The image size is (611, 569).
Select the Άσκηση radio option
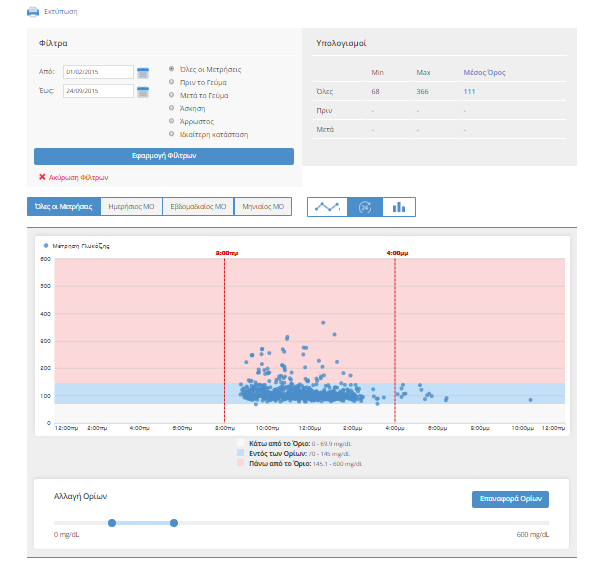pyautogui.click(x=172, y=108)
